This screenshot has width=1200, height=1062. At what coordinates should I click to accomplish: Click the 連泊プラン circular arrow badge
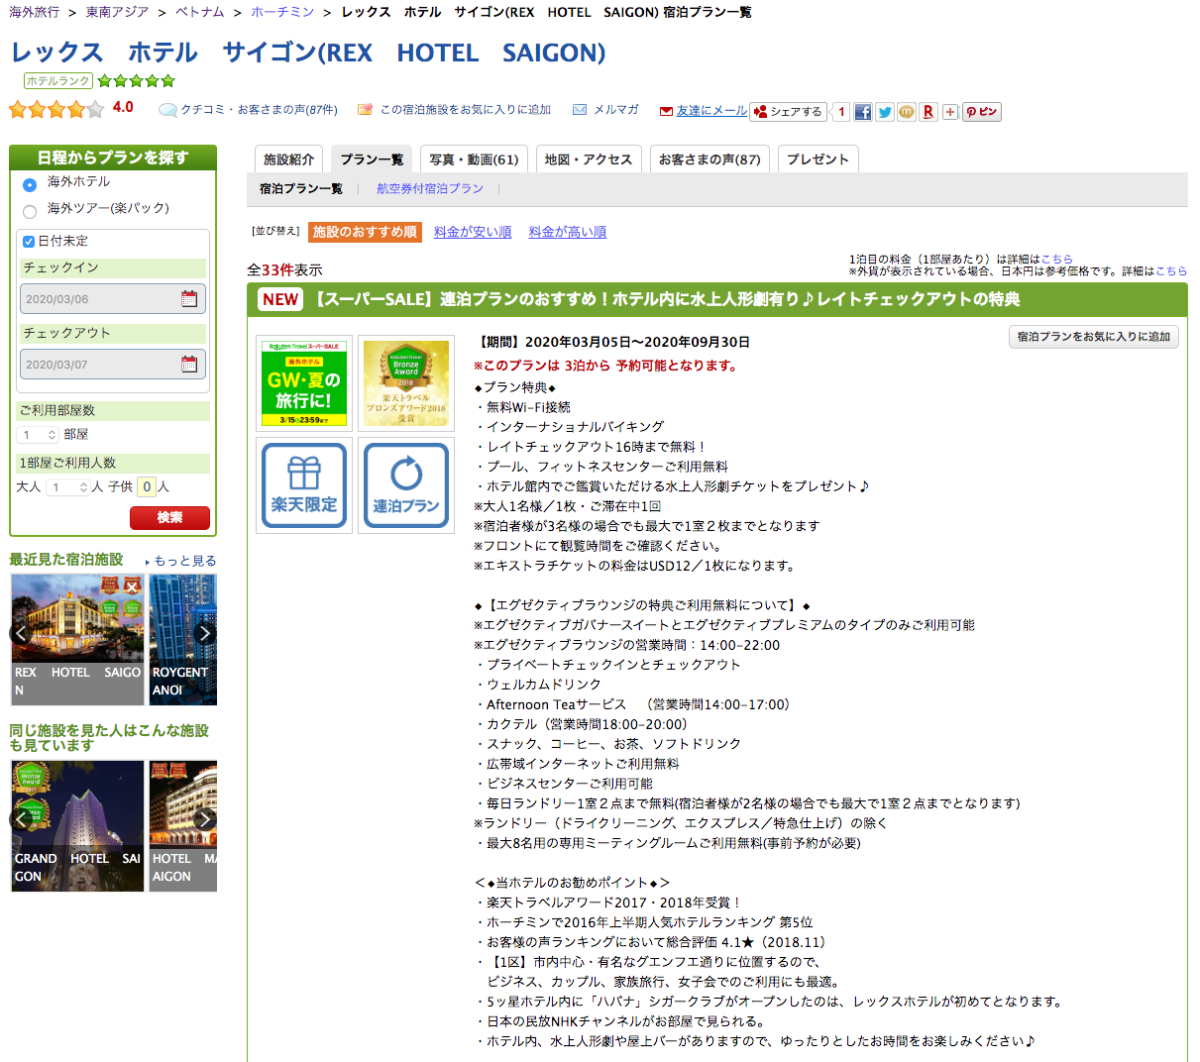click(x=406, y=485)
